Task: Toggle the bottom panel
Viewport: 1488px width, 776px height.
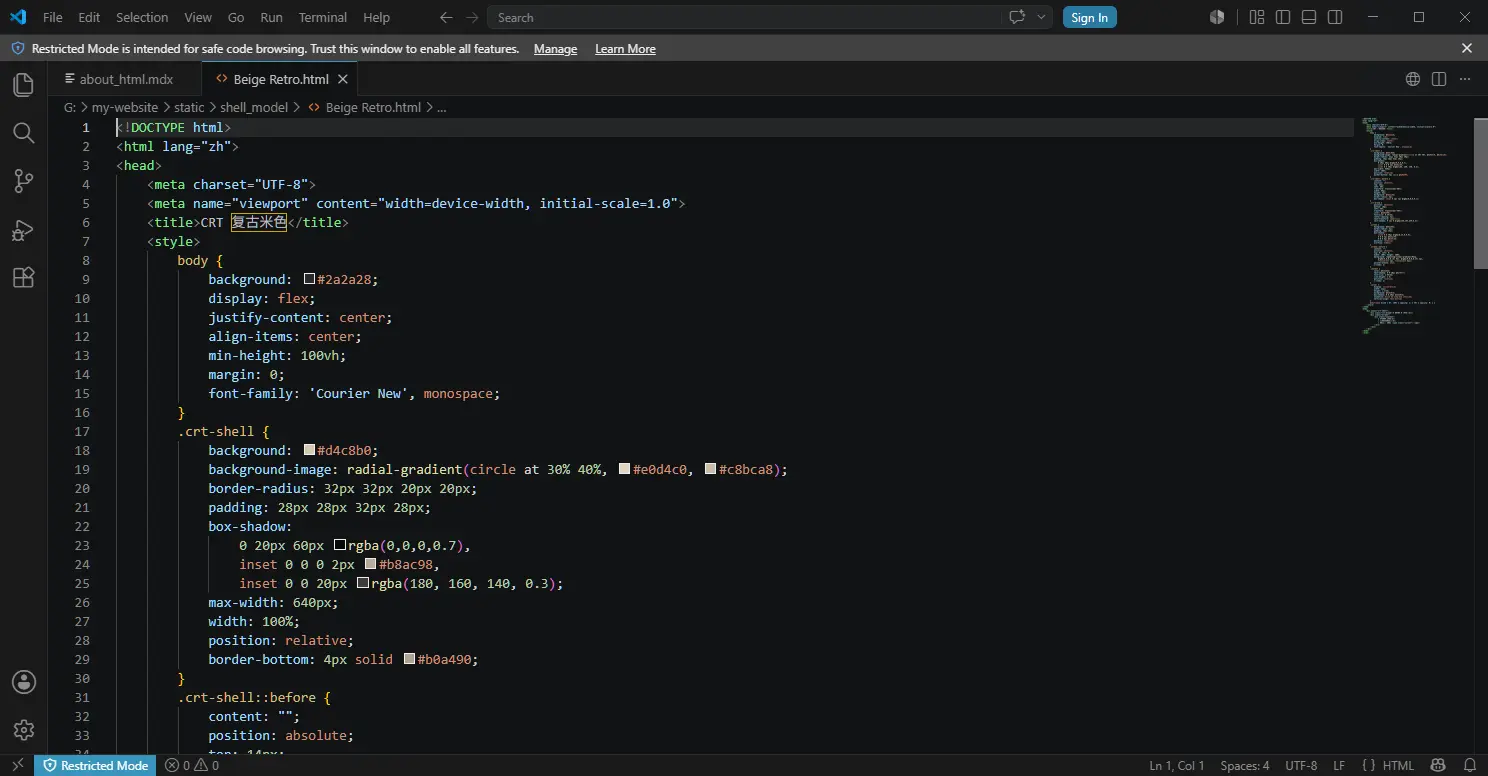Action: pyautogui.click(x=1309, y=17)
